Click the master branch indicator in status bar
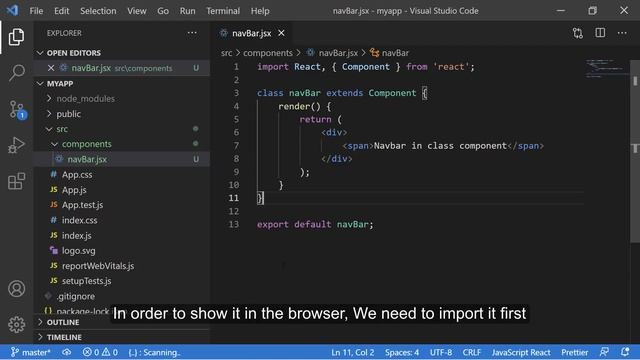640x360 pixels. pyautogui.click(x=31, y=352)
